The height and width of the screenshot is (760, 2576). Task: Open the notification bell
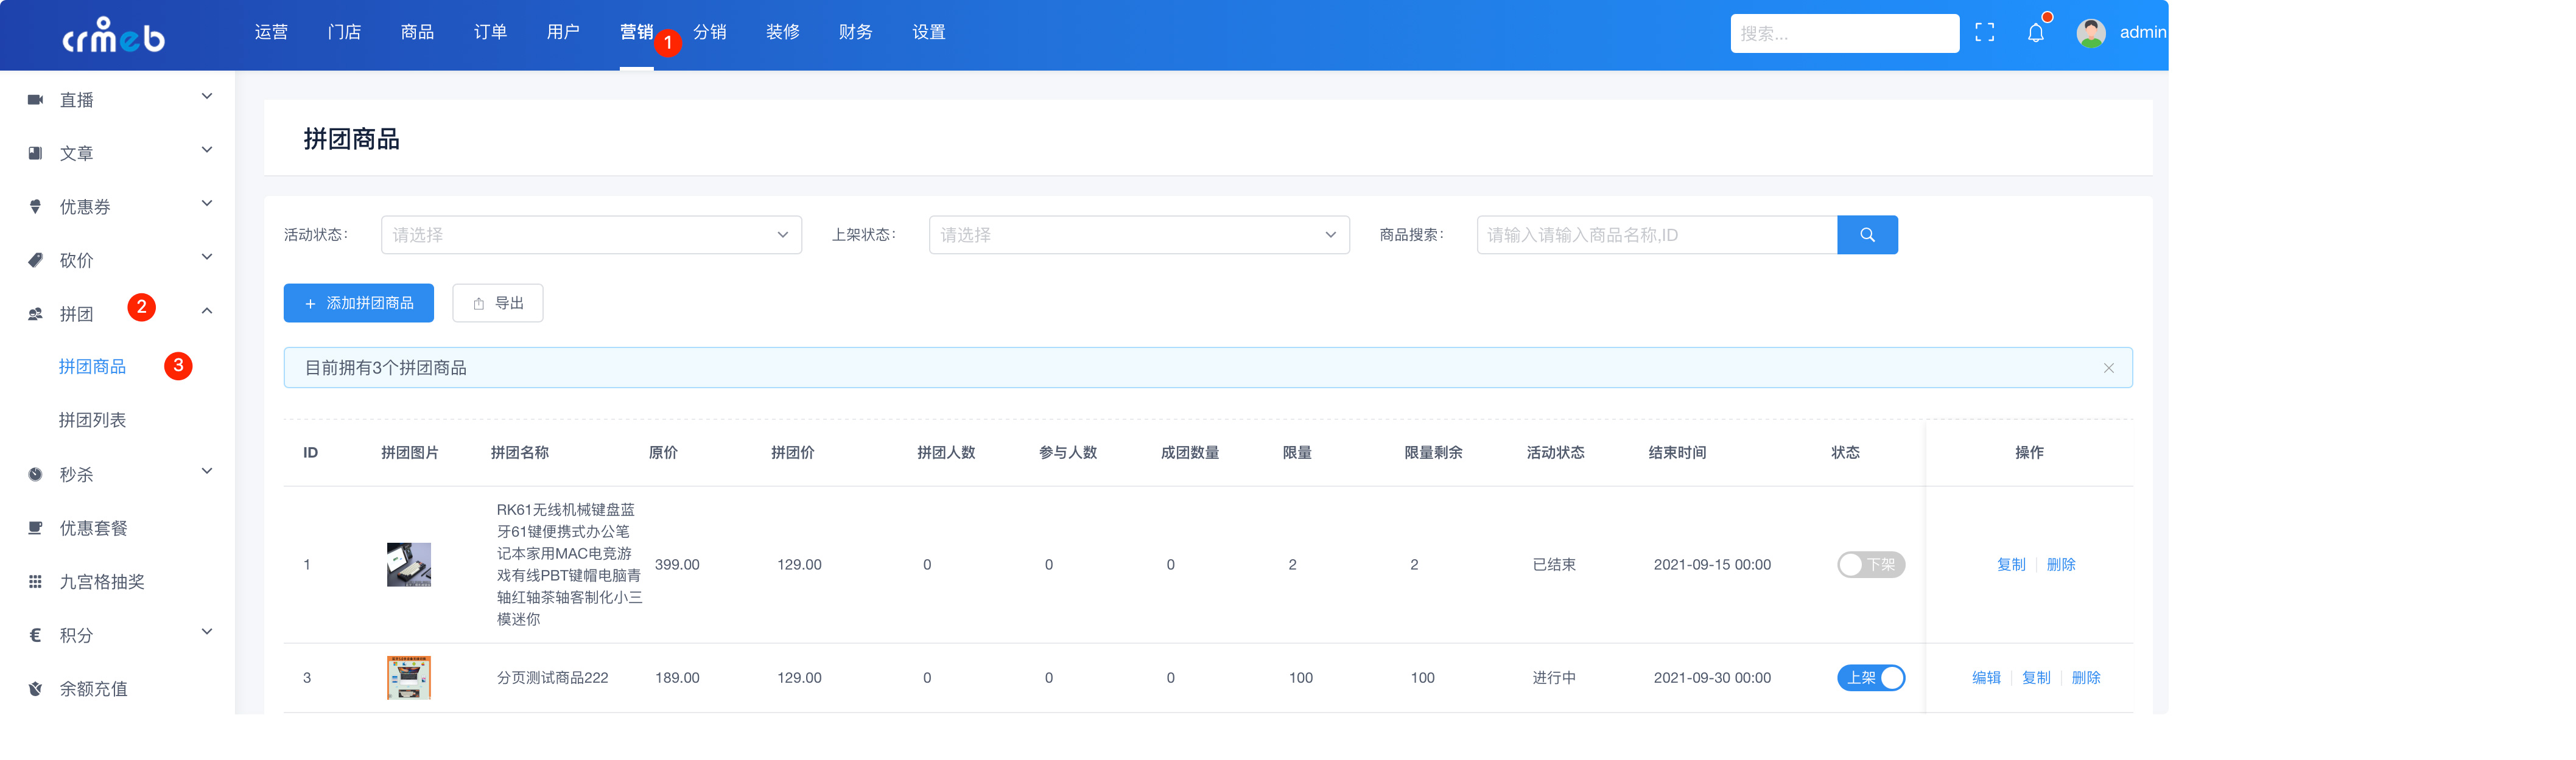point(2035,33)
